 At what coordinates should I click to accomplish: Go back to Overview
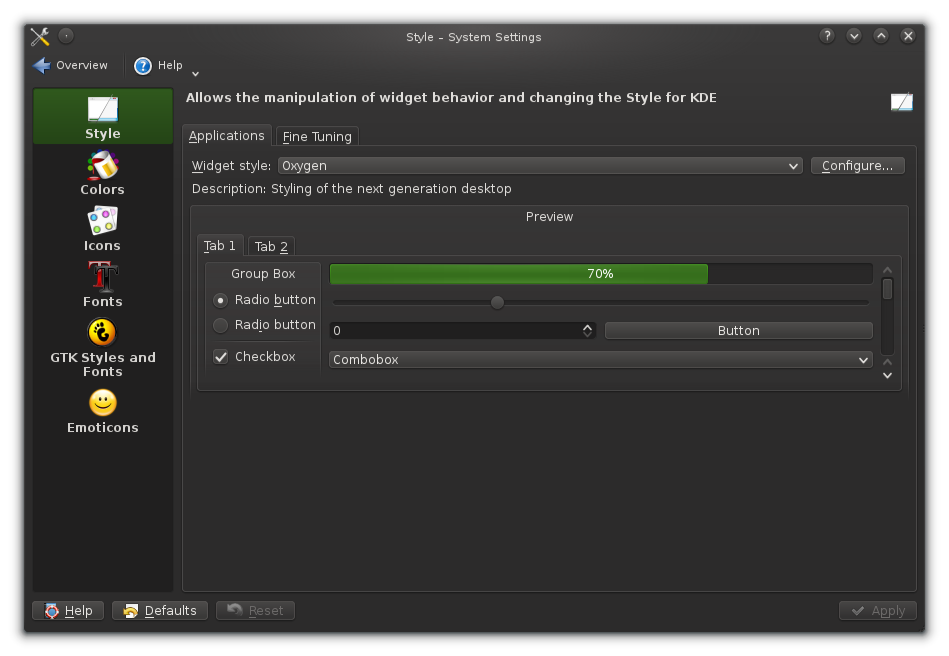(70, 65)
